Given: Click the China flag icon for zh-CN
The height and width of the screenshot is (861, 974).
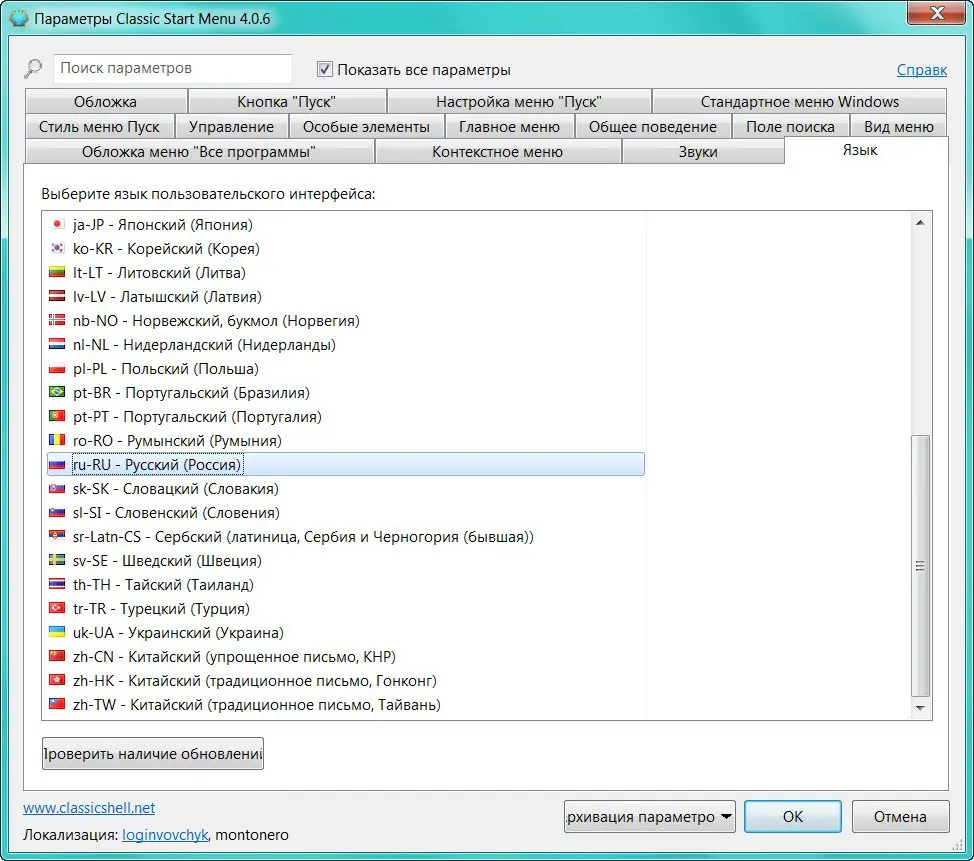Looking at the screenshot, I should click(x=57, y=656).
